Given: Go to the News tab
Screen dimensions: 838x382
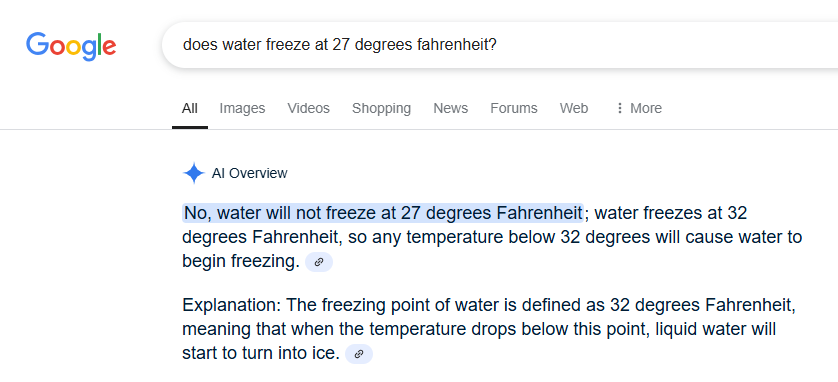Looking at the screenshot, I should 451,108.
